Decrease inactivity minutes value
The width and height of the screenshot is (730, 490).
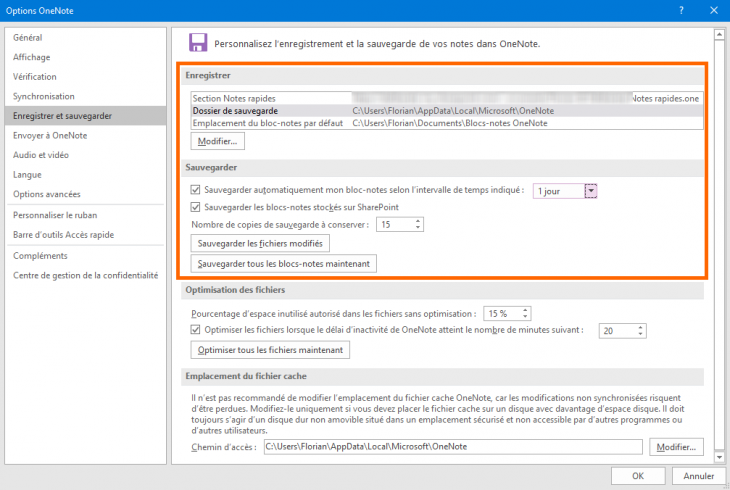pos(641,334)
